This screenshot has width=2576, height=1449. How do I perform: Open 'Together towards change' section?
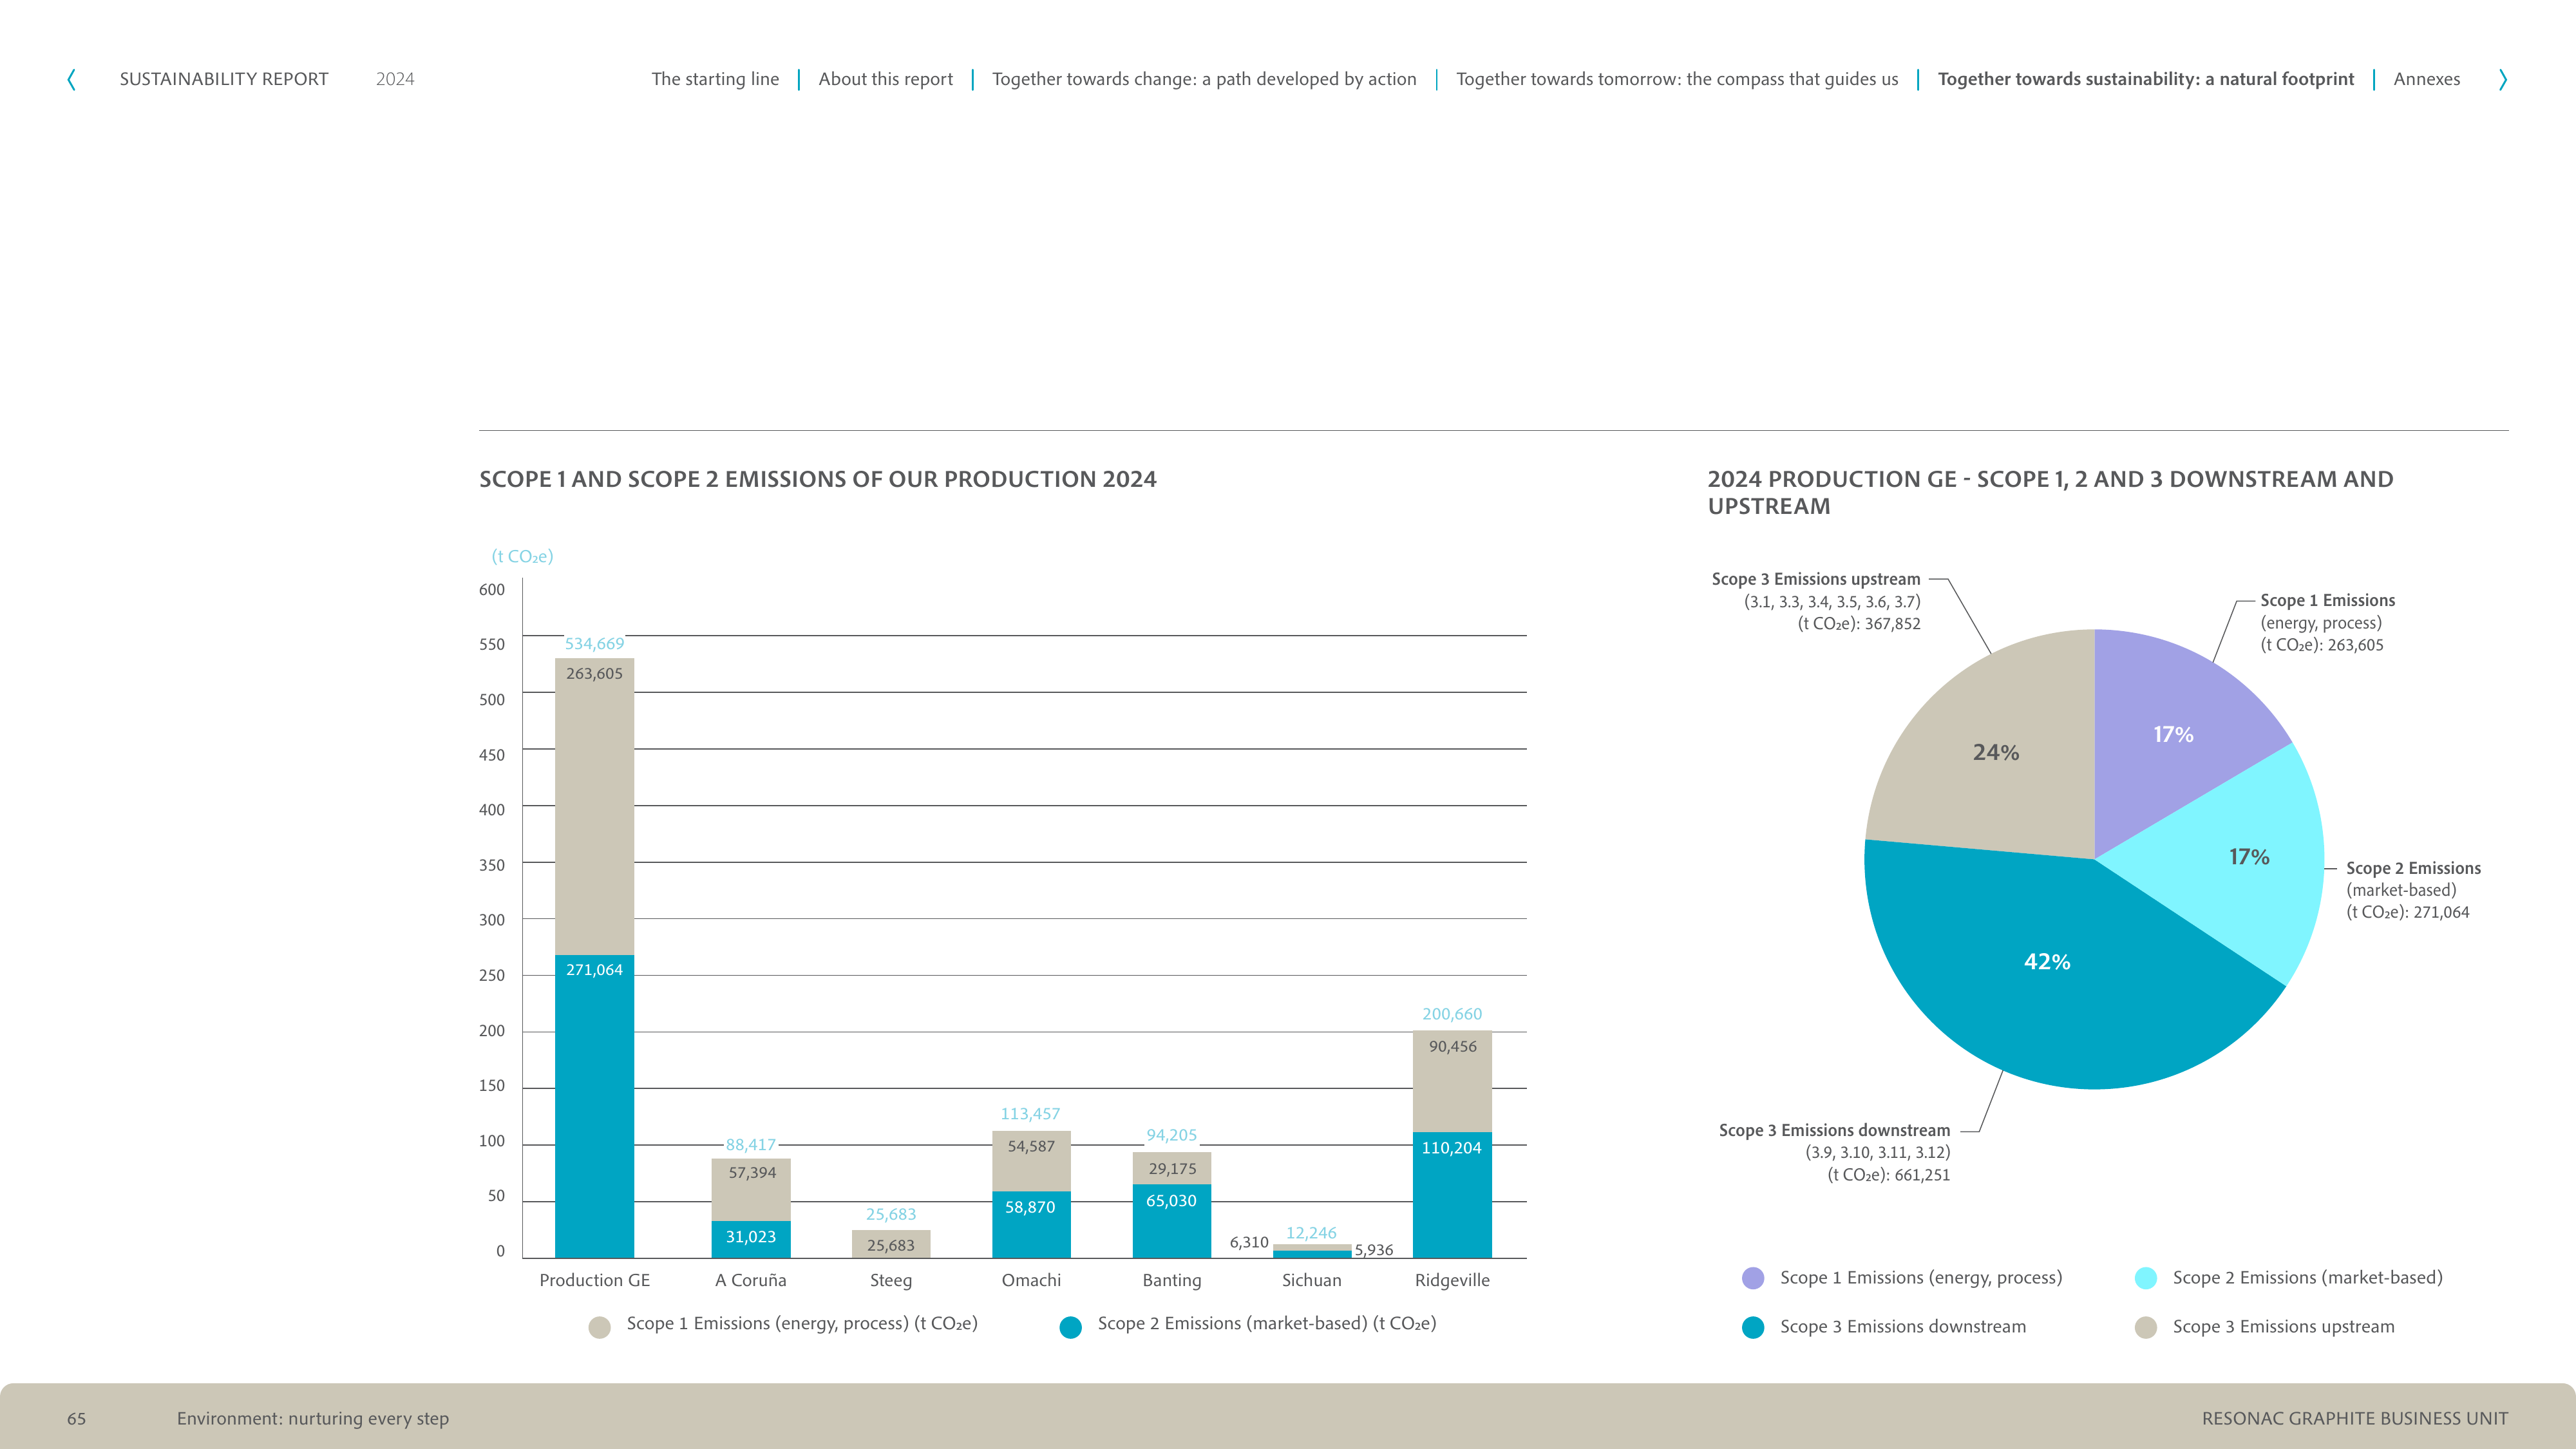(x=1204, y=79)
